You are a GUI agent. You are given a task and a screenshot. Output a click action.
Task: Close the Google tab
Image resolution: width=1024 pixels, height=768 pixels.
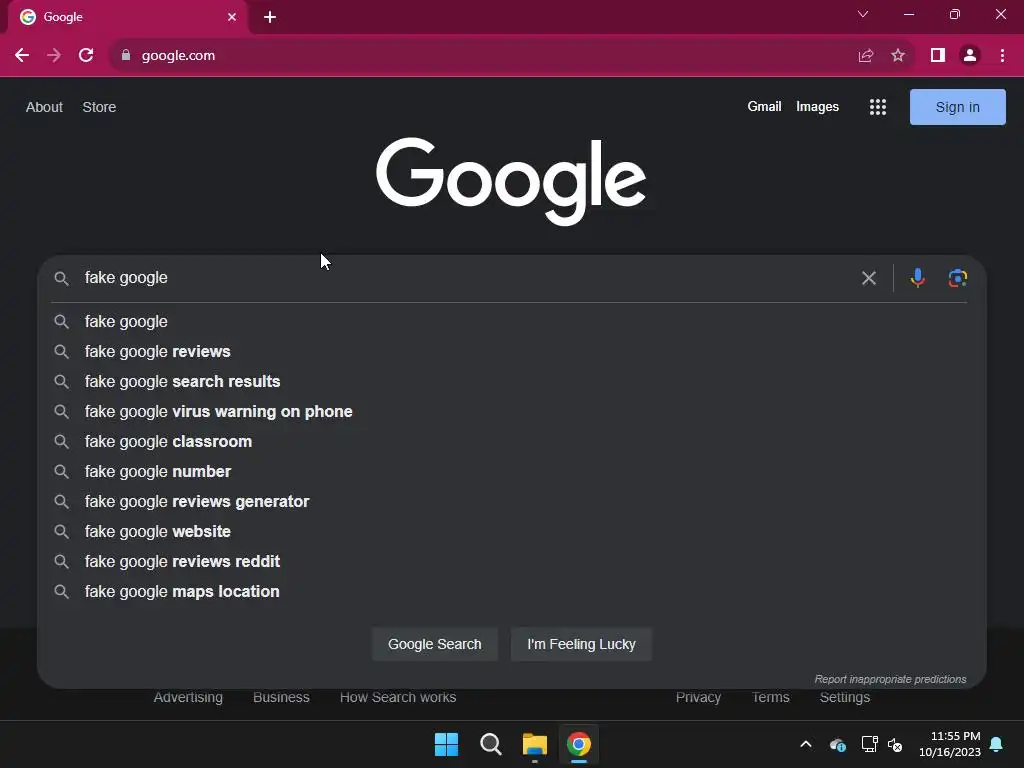point(232,17)
